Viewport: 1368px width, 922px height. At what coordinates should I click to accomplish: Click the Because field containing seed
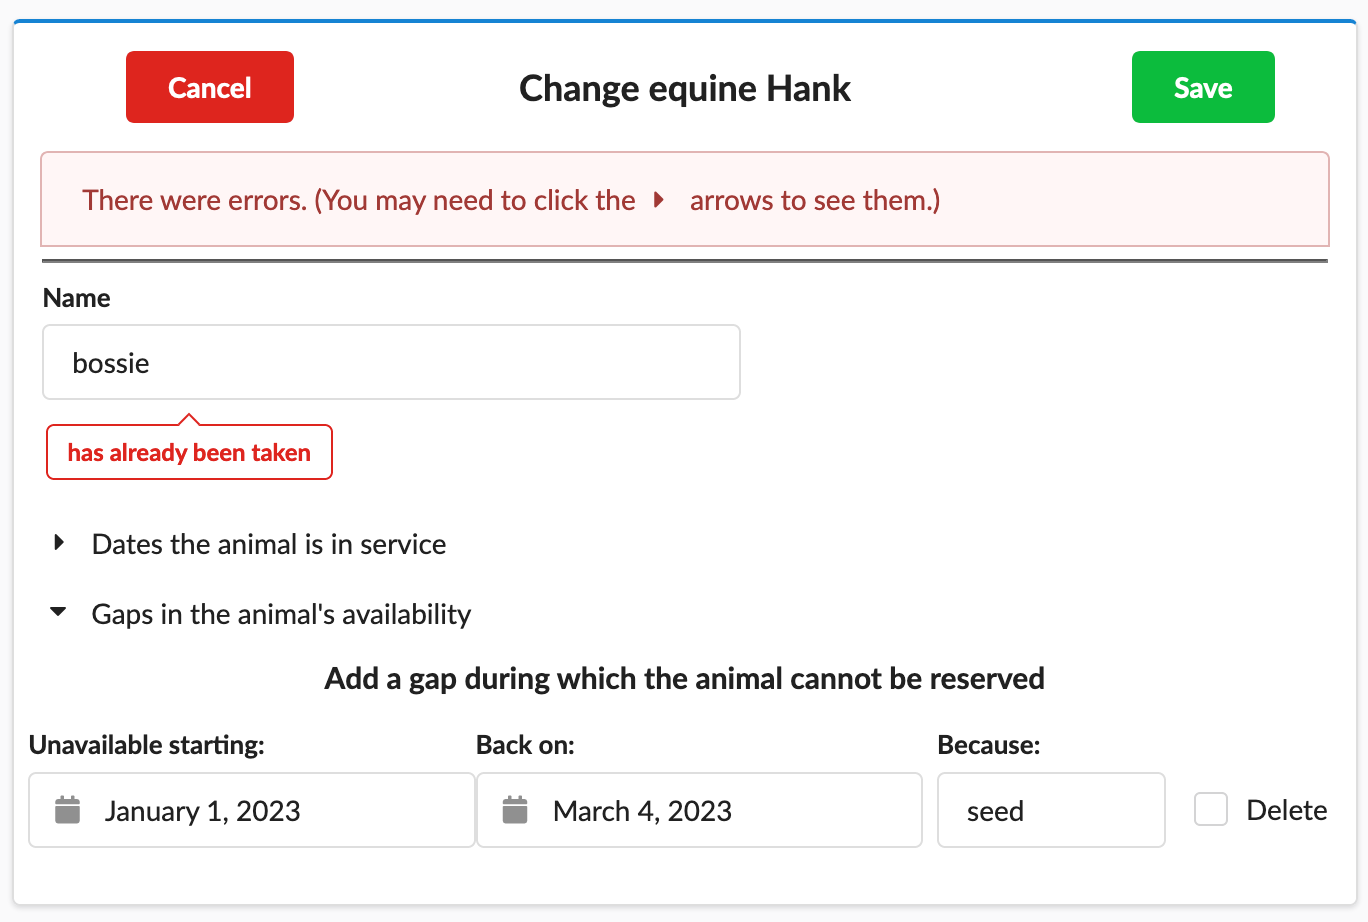(1051, 810)
